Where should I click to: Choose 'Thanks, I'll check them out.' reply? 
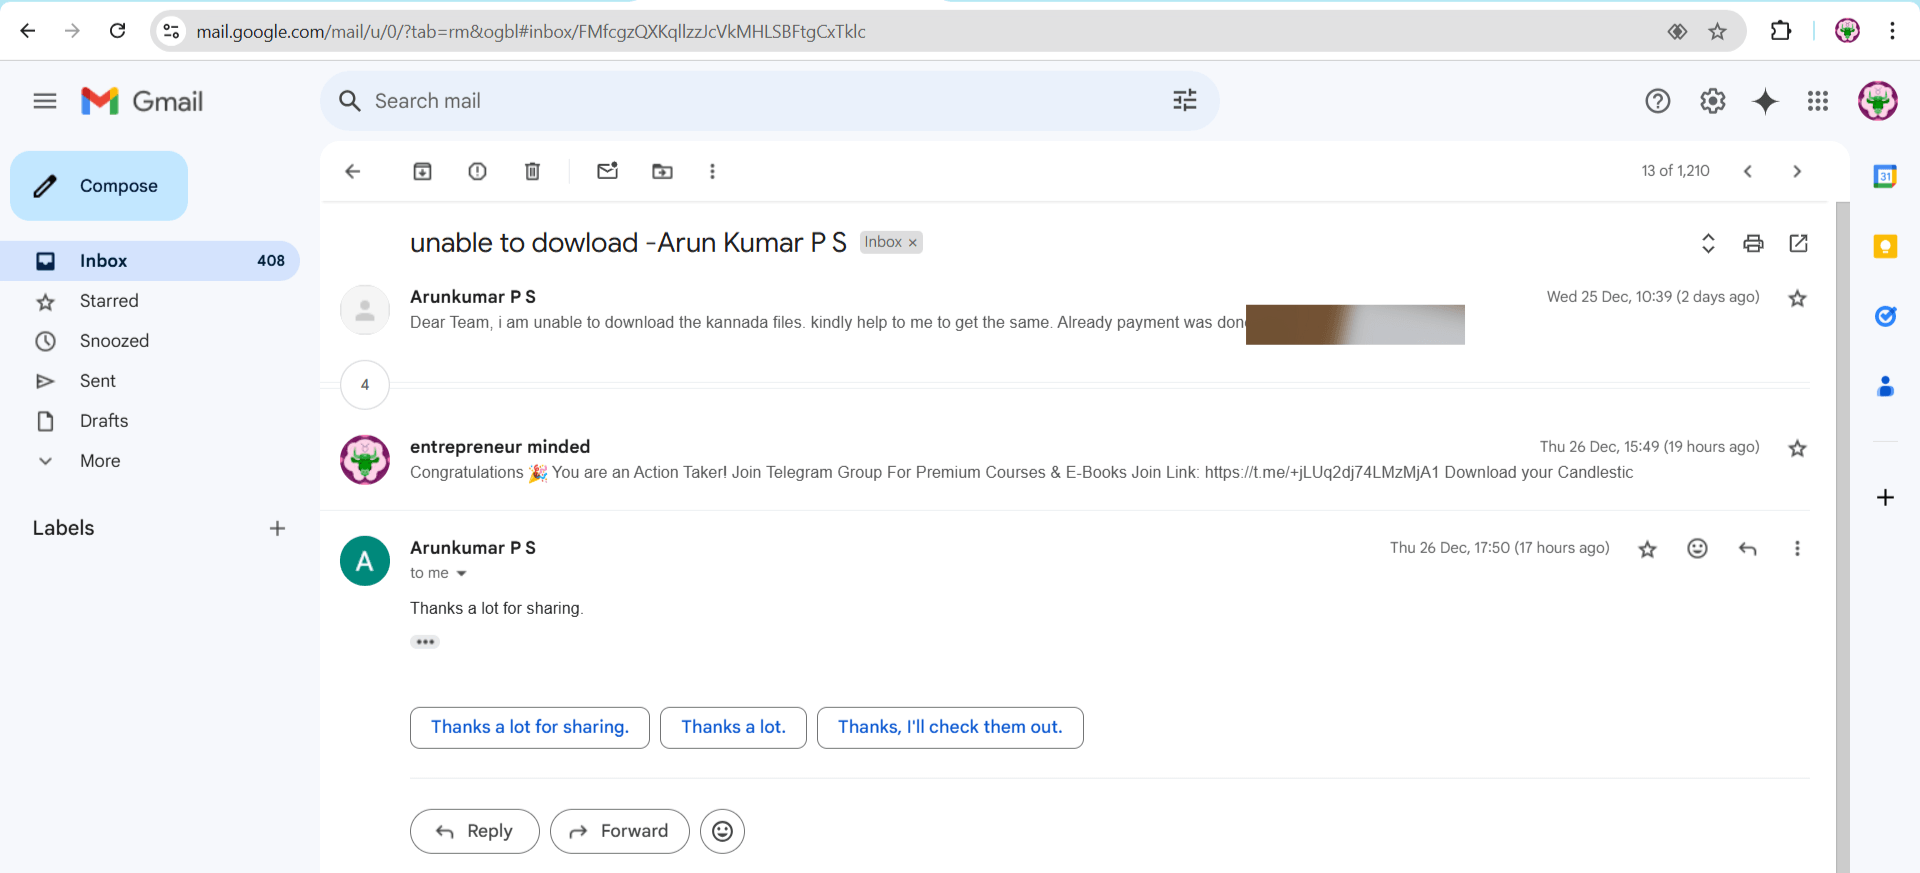949,727
